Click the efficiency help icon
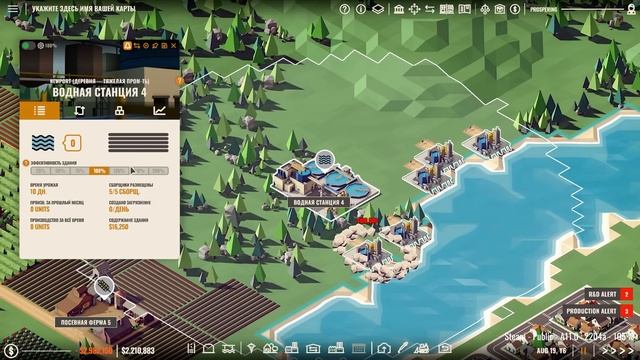 tap(26, 163)
